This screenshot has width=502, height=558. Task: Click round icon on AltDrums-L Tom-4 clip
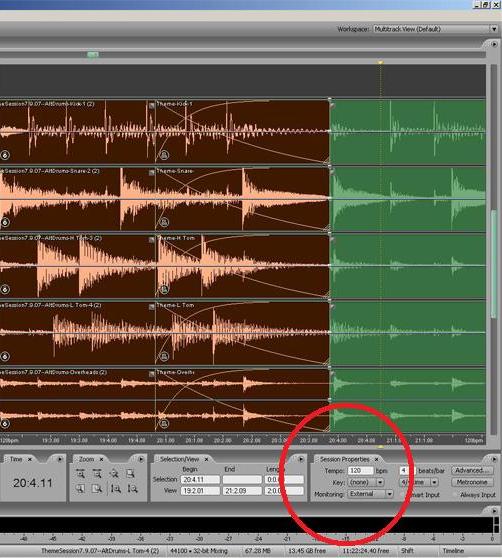(5, 356)
